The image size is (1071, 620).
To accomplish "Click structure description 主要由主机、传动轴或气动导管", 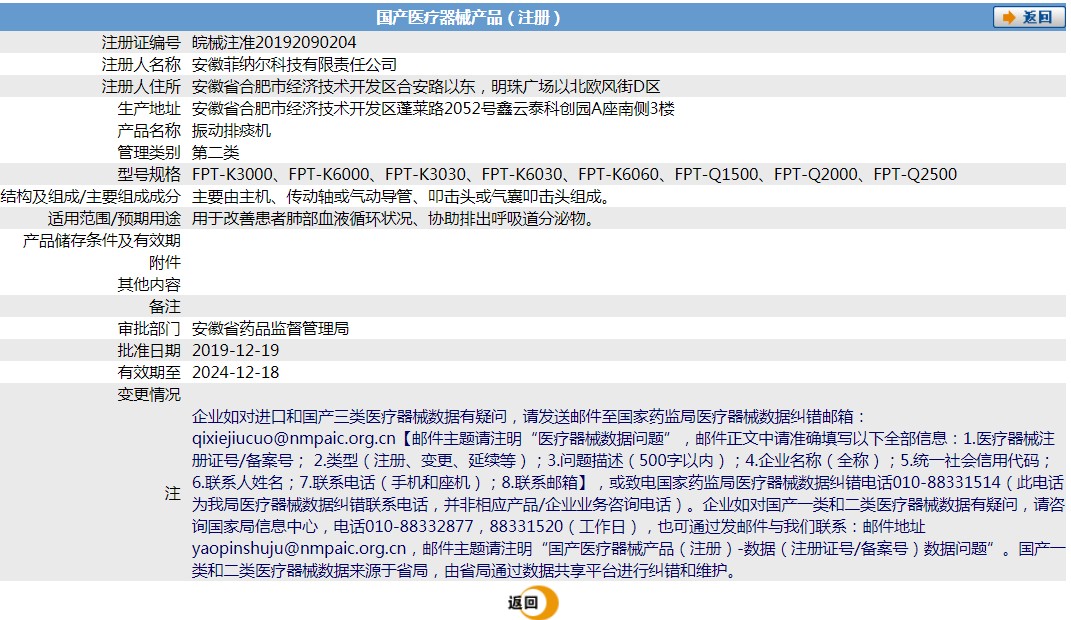I will click(401, 197).
